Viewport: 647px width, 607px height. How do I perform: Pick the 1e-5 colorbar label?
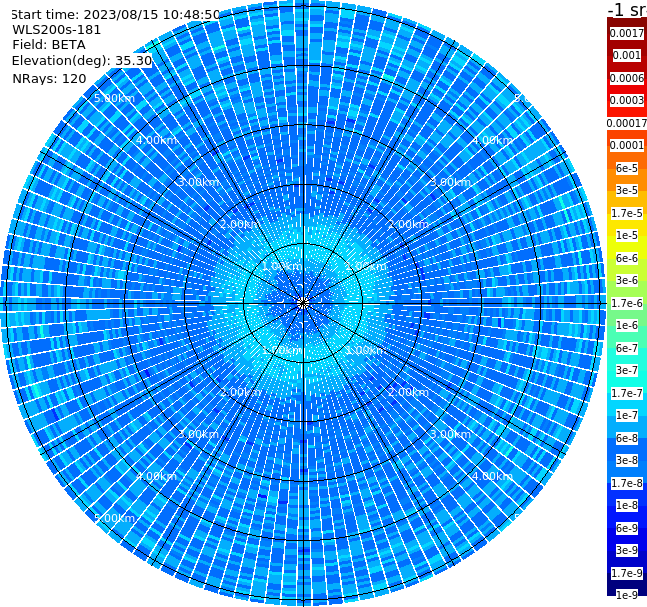pyautogui.click(x=627, y=235)
